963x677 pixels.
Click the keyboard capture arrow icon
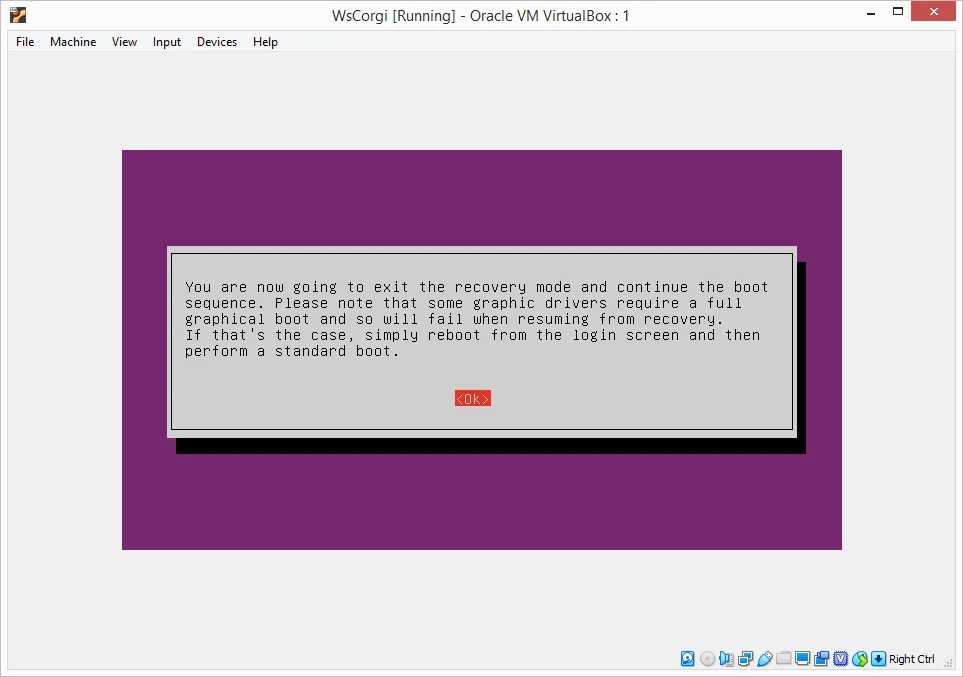[x=879, y=659]
